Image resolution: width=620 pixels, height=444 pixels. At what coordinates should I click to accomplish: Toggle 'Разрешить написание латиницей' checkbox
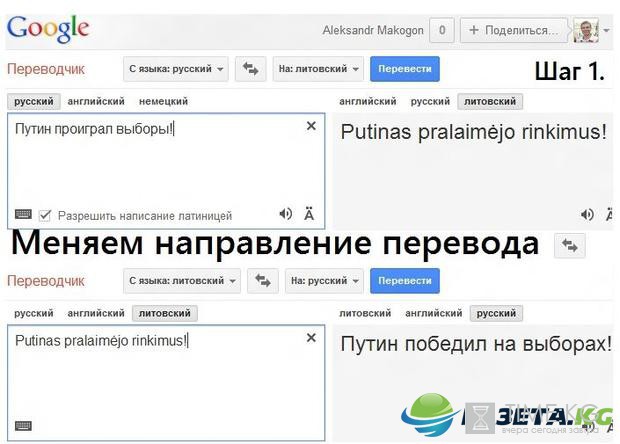pyautogui.click(x=45, y=215)
